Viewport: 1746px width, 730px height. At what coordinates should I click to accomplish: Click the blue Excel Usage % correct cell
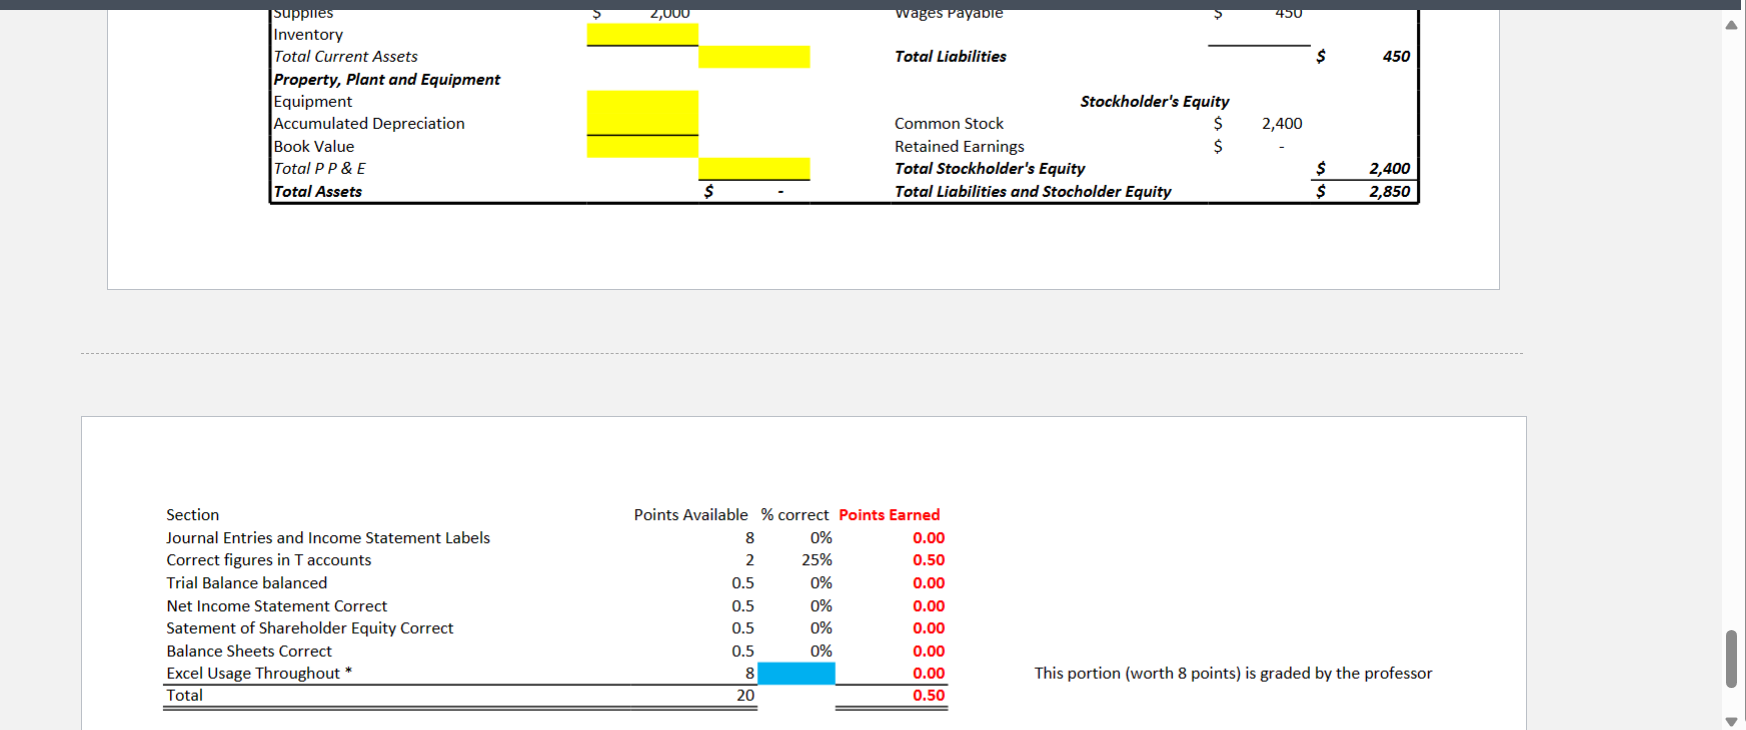[796, 673]
